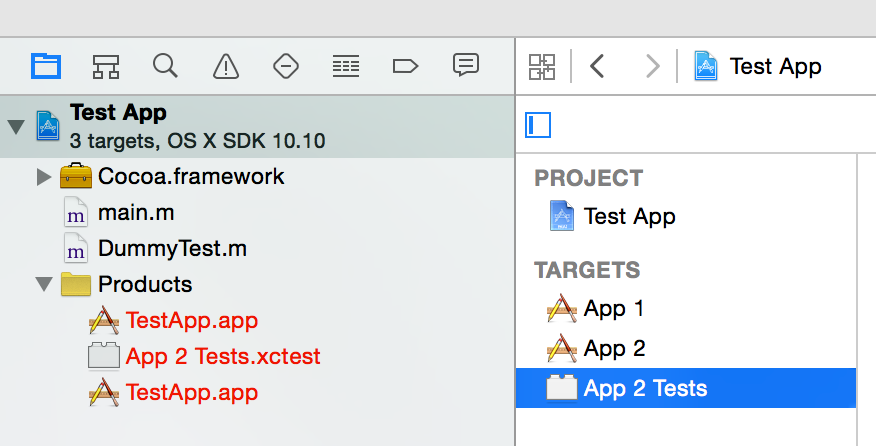Click the main.m file icon
Viewport: 876px width, 446px height.
click(x=75, y=212)
